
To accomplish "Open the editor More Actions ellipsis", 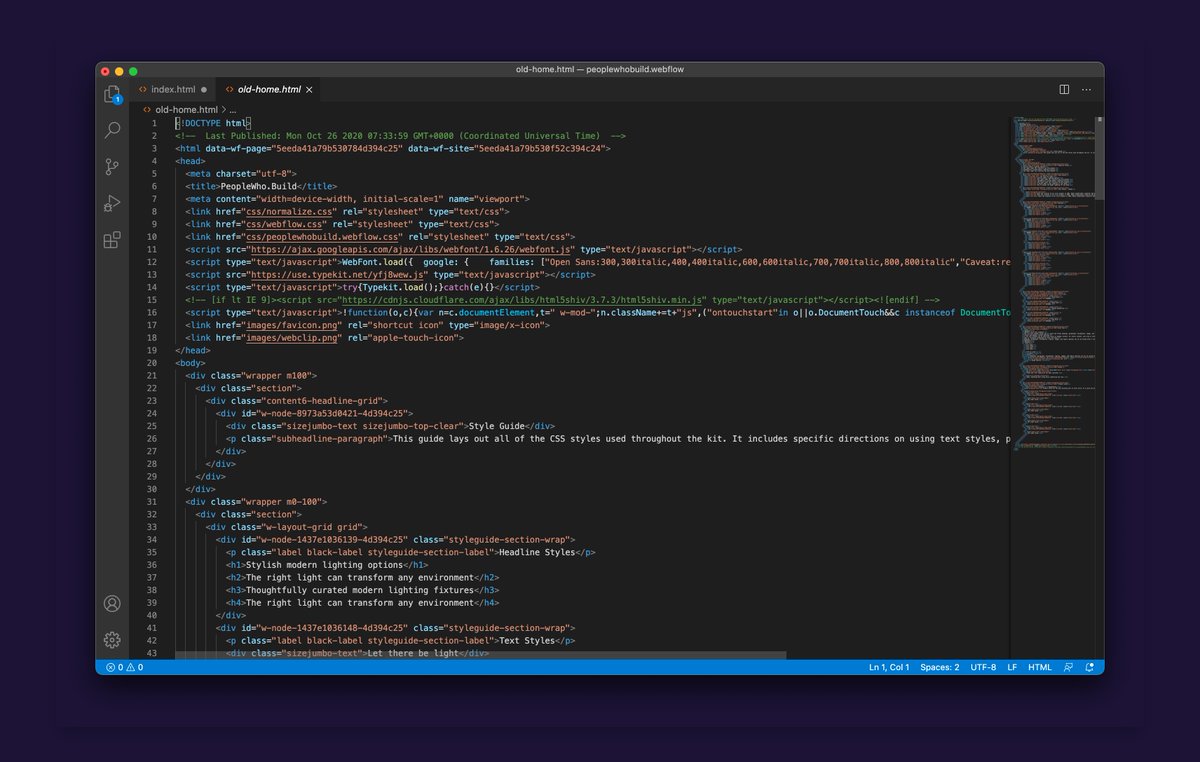I will [x=1087, y=89].
